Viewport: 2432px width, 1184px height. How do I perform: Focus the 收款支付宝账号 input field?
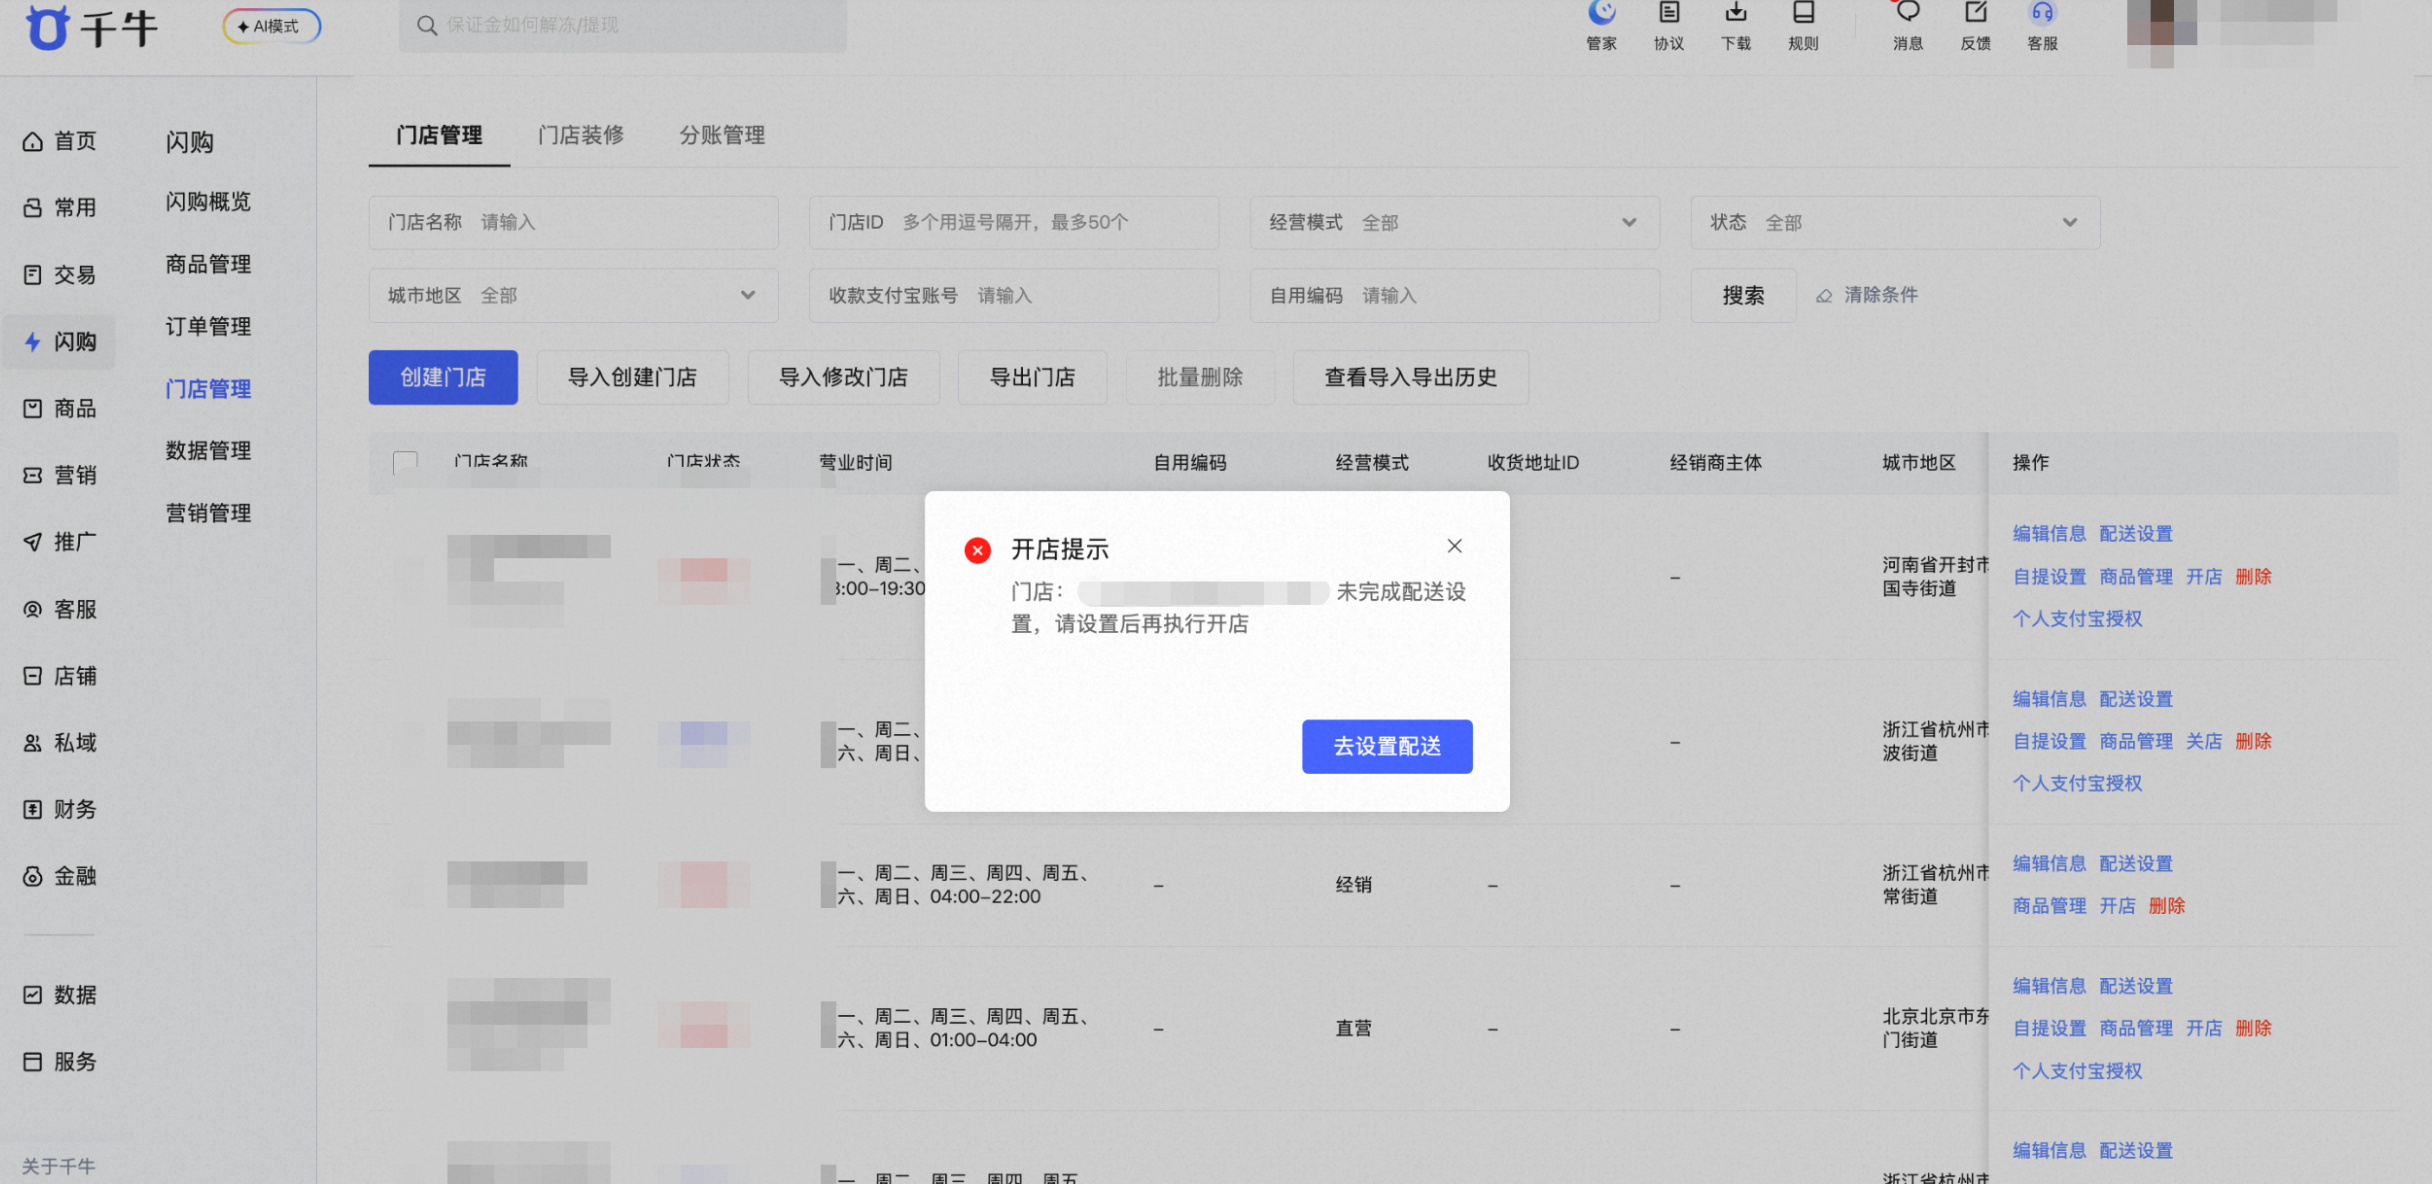click(x=1014, y=295)
